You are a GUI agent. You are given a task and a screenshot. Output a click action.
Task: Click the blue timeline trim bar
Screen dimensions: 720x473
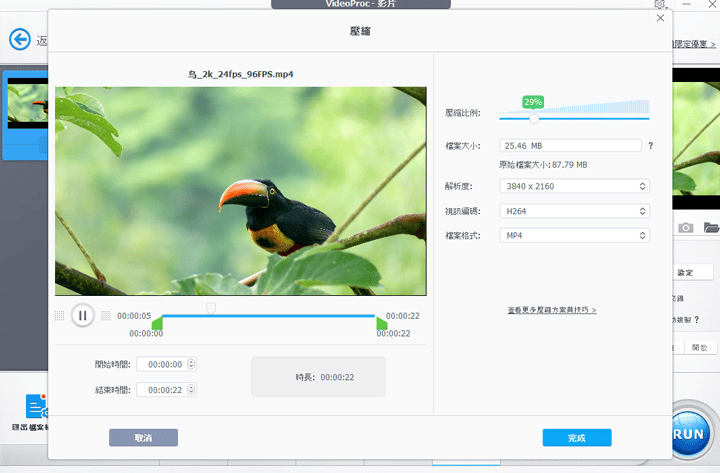tap(269, 316)
